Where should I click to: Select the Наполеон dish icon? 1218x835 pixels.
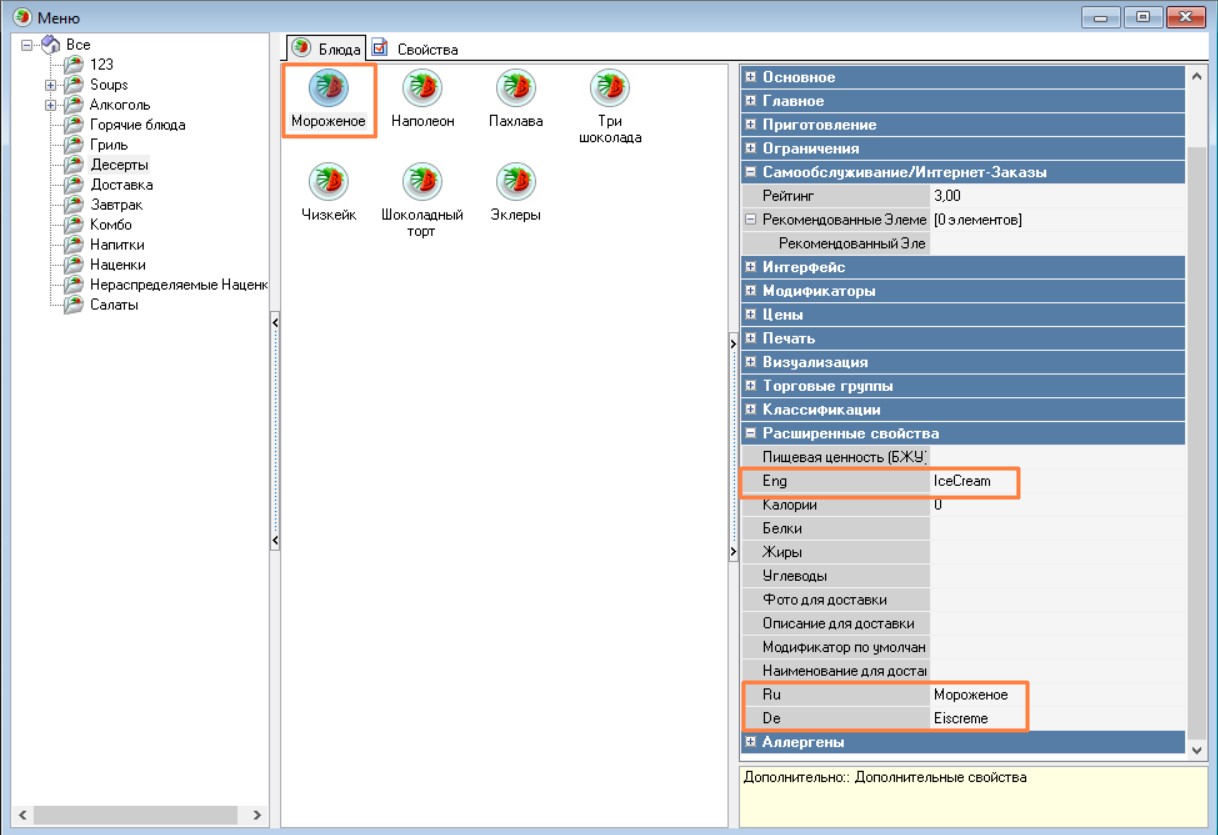422,89
